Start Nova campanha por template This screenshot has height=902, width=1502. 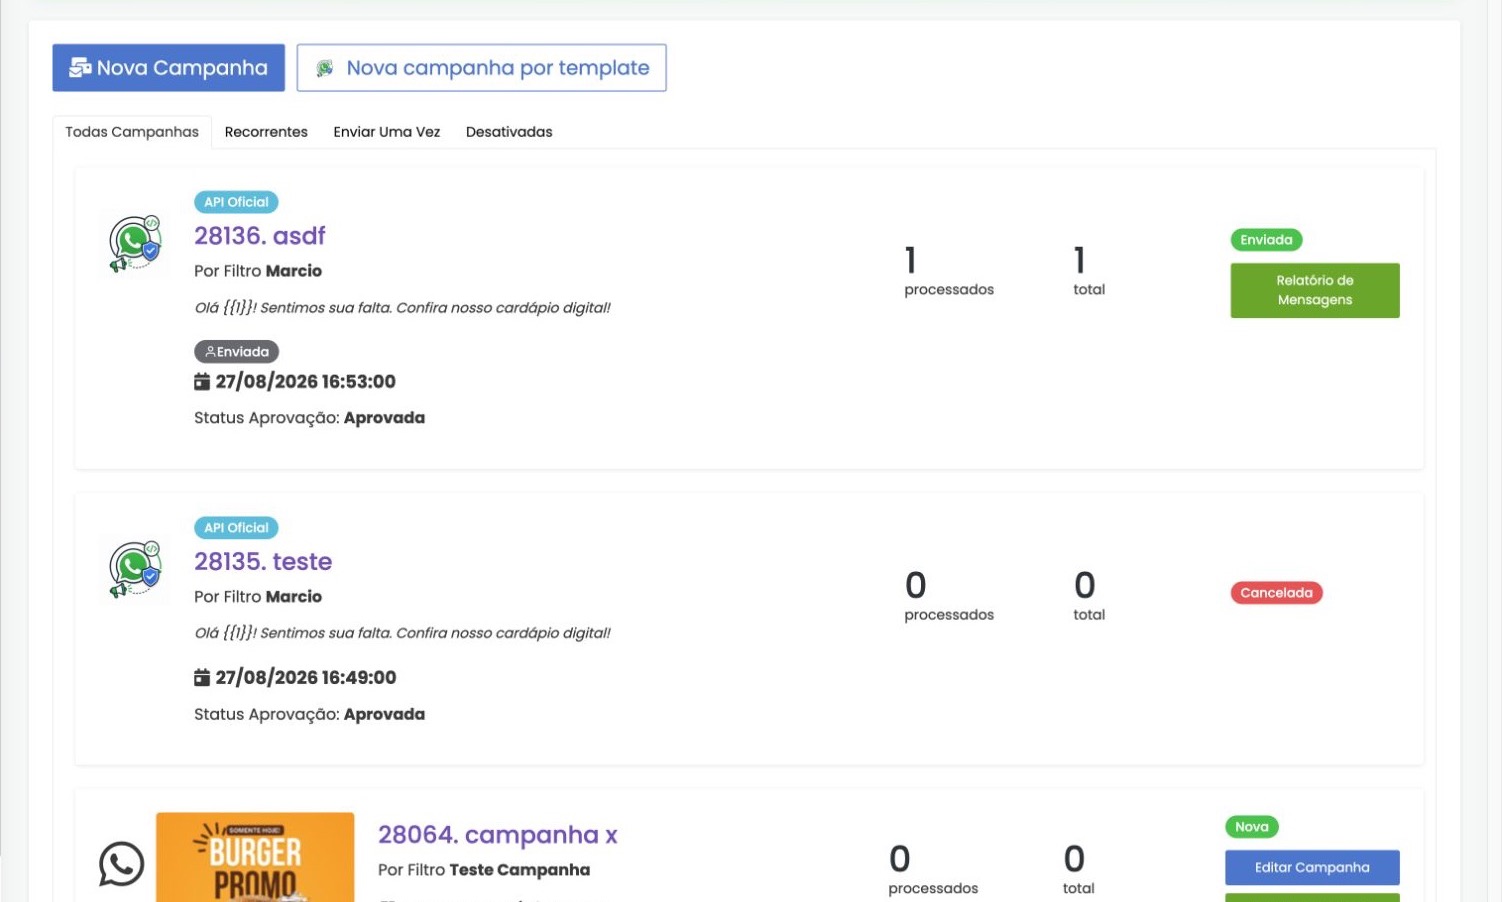481,68
